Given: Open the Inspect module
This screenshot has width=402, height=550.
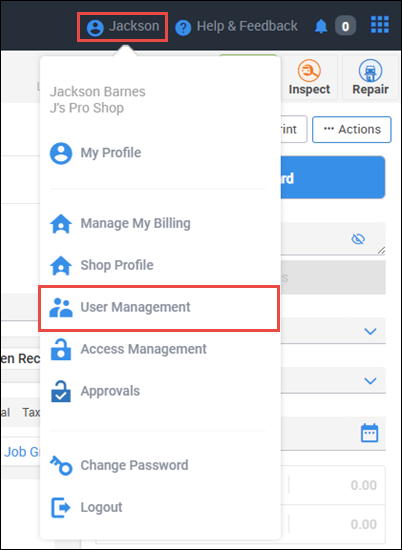Looking at the screenshot, I should [x=309, y=78].
